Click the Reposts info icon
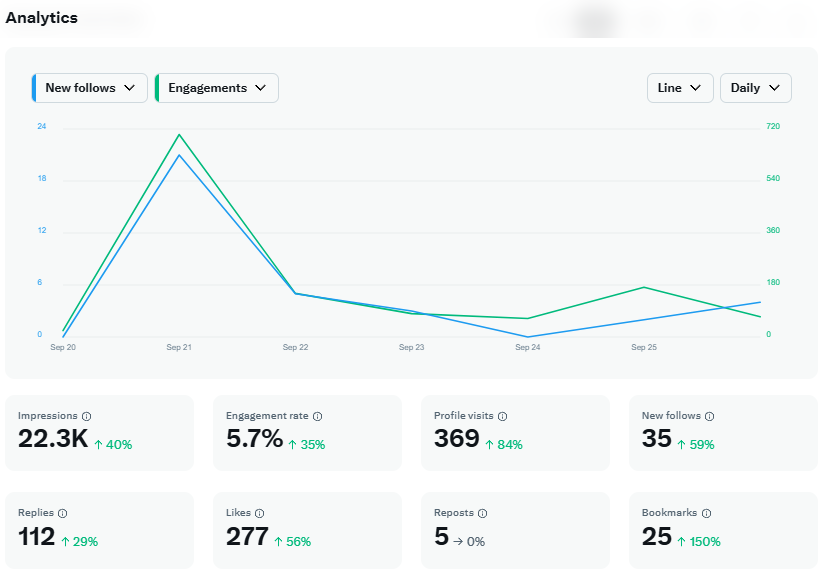This screenshot has width=830, height=578. [x=483, y=513]
